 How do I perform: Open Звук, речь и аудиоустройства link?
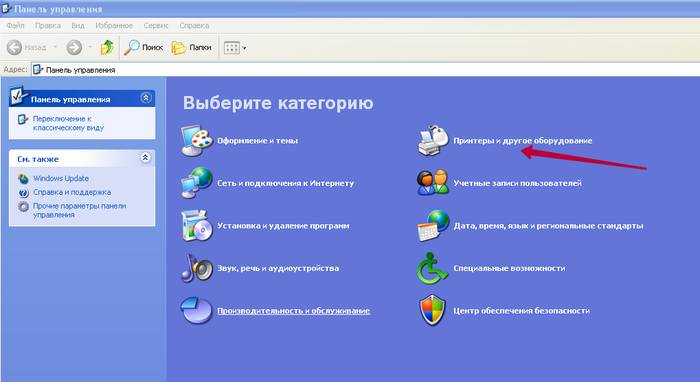click(x=278, y=268)
